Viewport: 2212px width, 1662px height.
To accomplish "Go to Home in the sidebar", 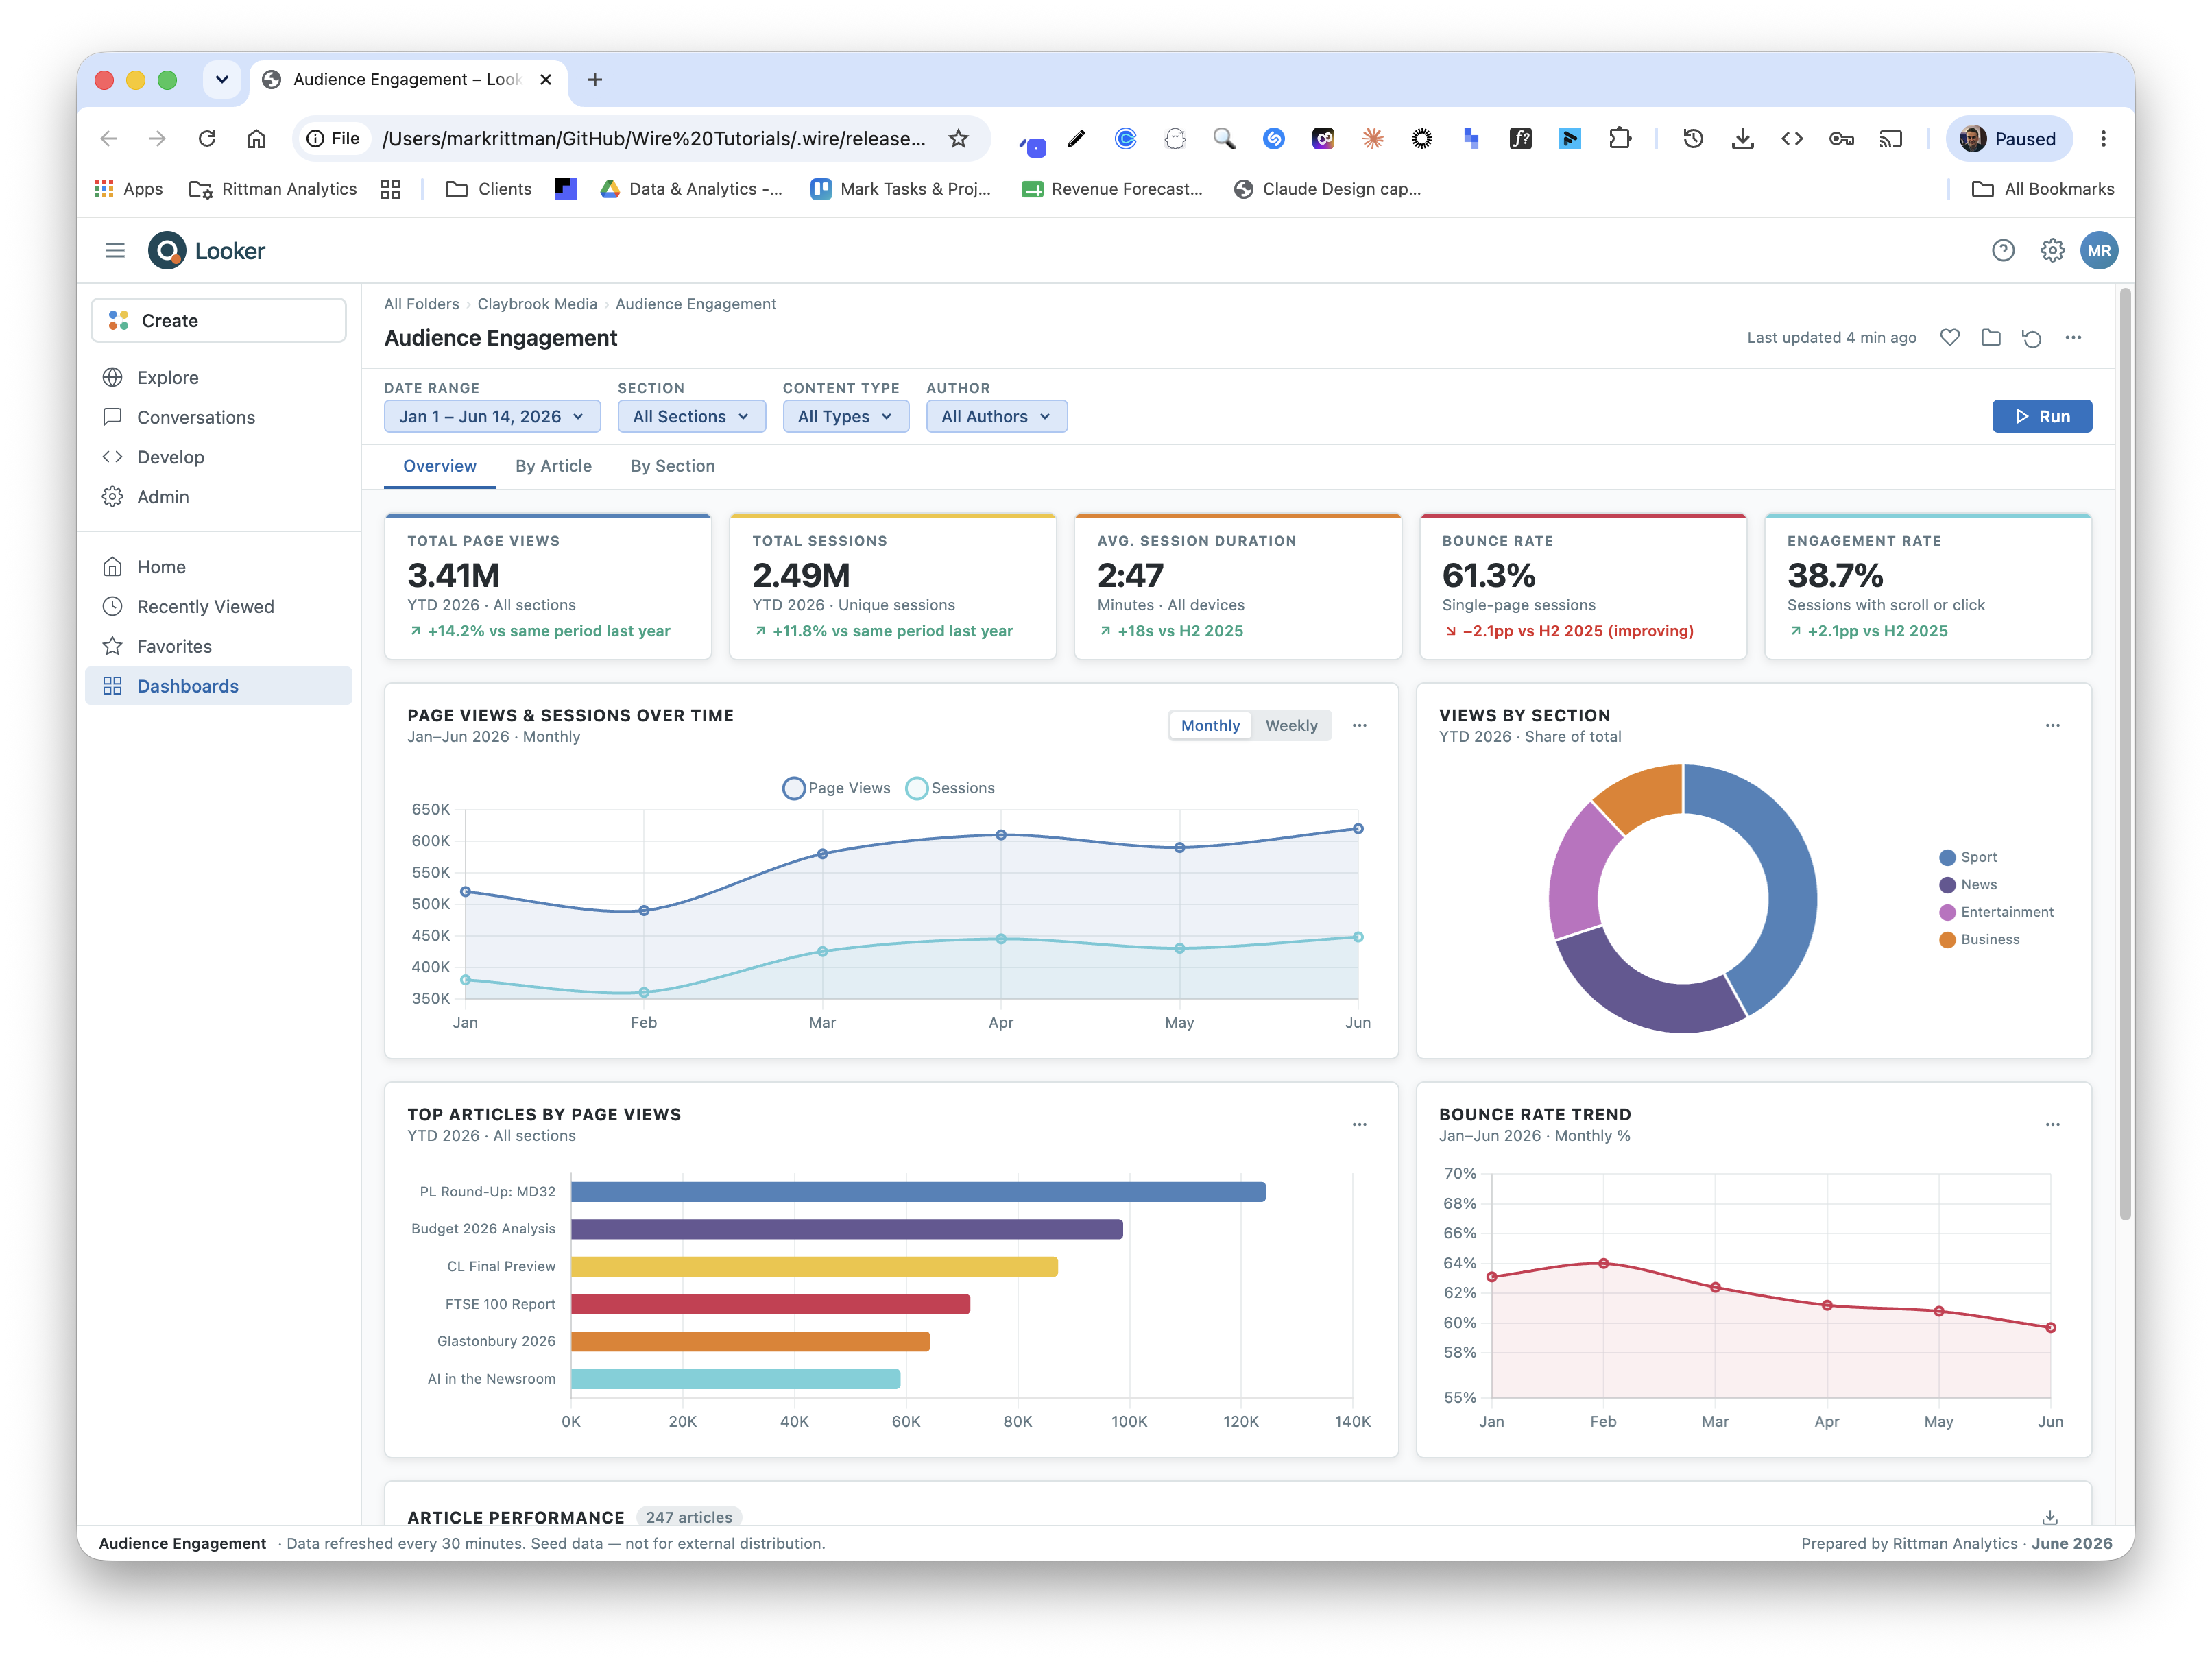I will tap(219, 567).
